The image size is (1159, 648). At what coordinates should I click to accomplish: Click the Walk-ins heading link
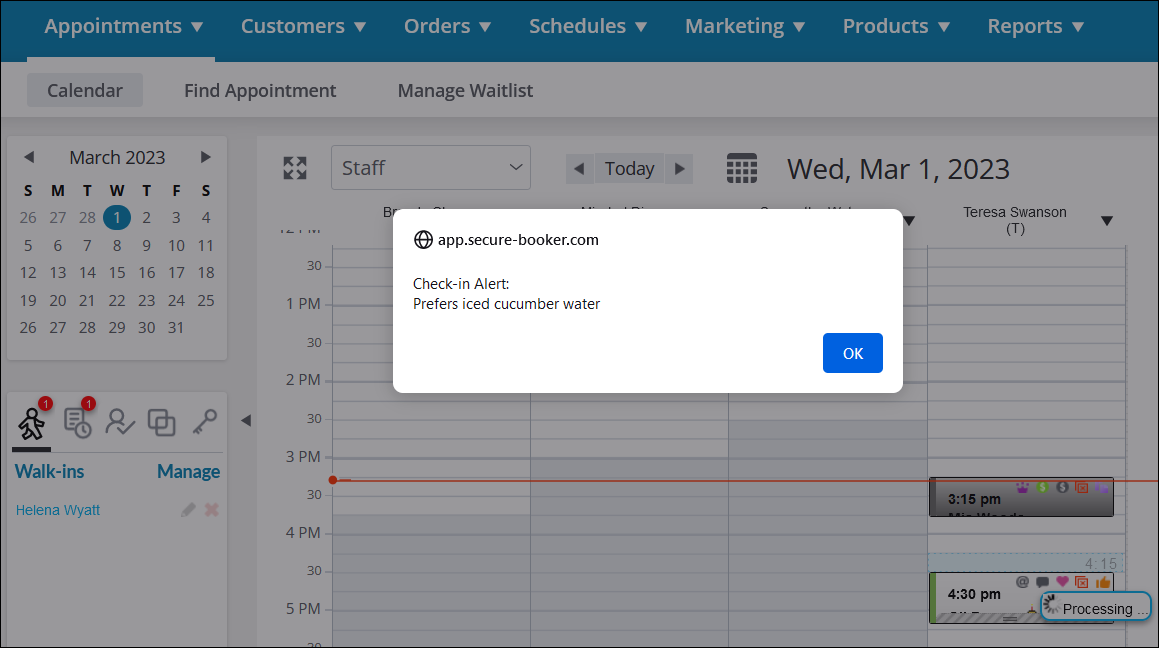click(x=50, y=471)
